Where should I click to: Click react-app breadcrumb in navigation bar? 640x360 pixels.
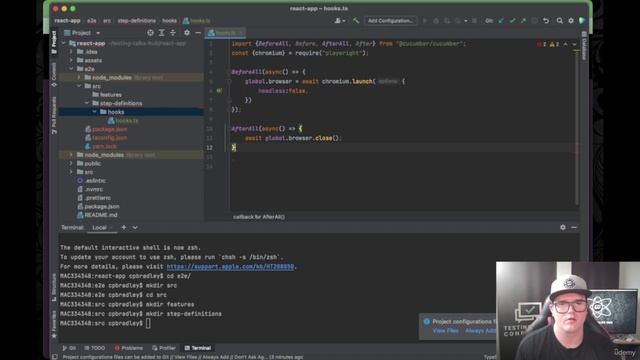click(67, 20)
